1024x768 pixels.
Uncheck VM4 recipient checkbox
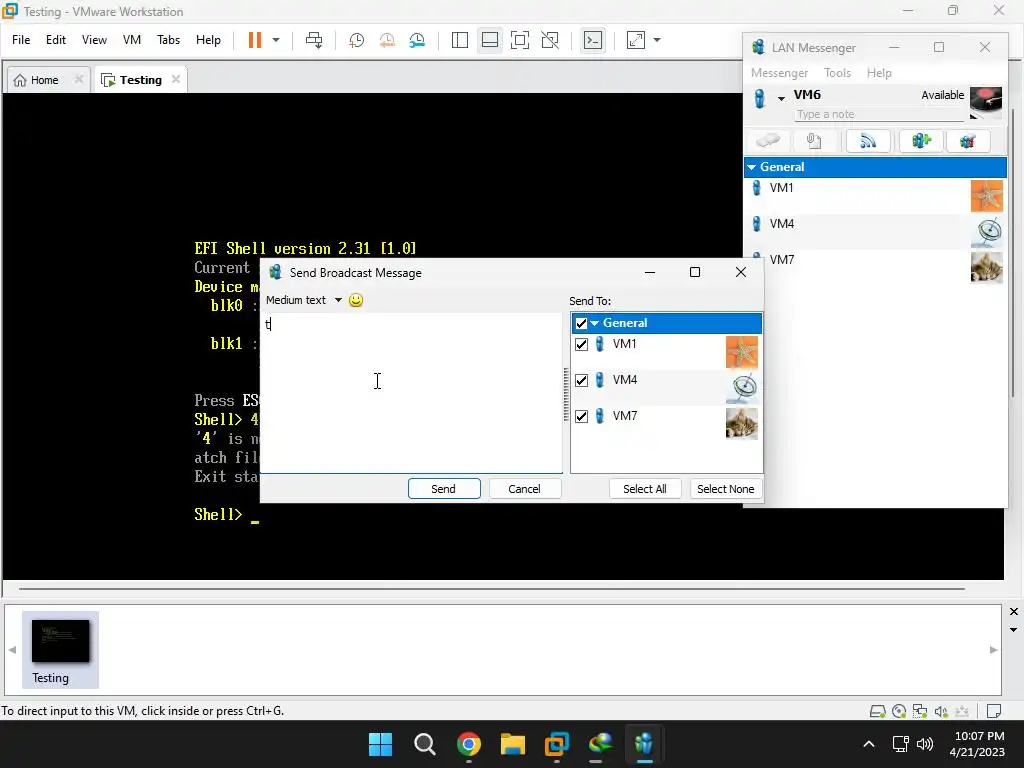coord(581,380)
